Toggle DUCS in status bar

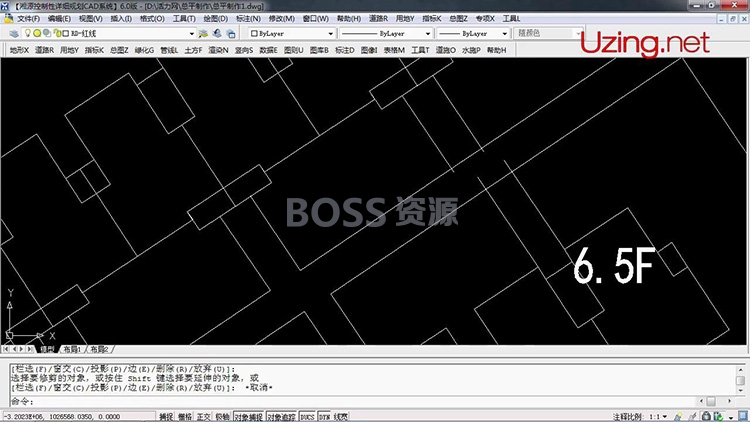coord(308,417)
